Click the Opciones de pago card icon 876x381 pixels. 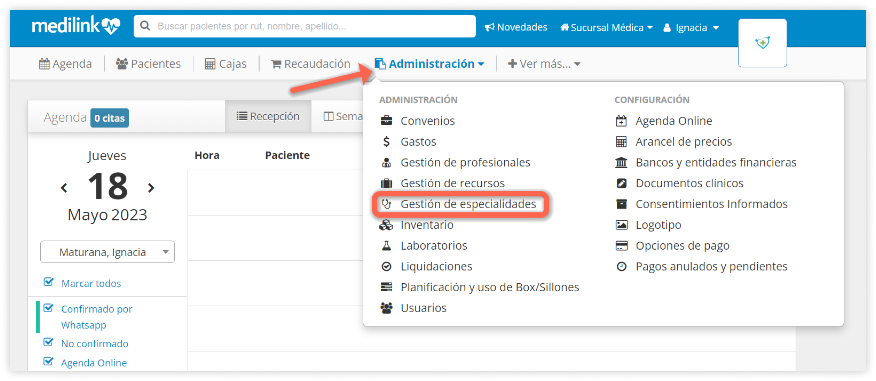click(x=621, y=246)
